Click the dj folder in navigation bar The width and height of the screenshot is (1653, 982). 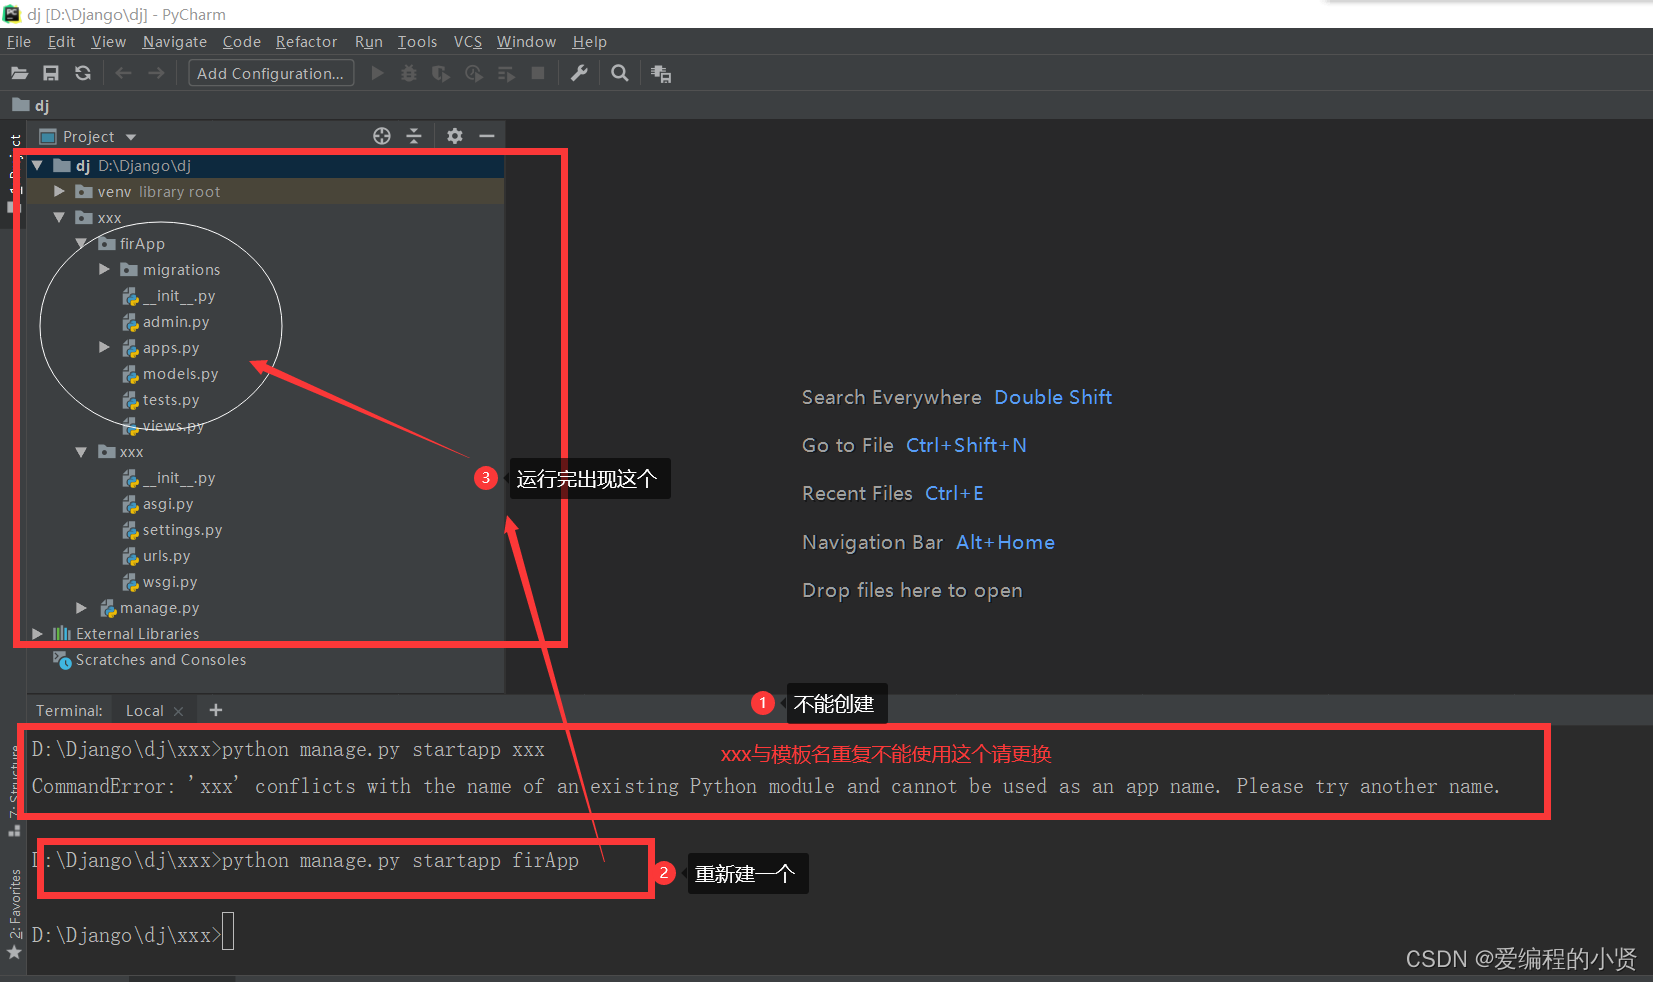(x=31, y=105)
